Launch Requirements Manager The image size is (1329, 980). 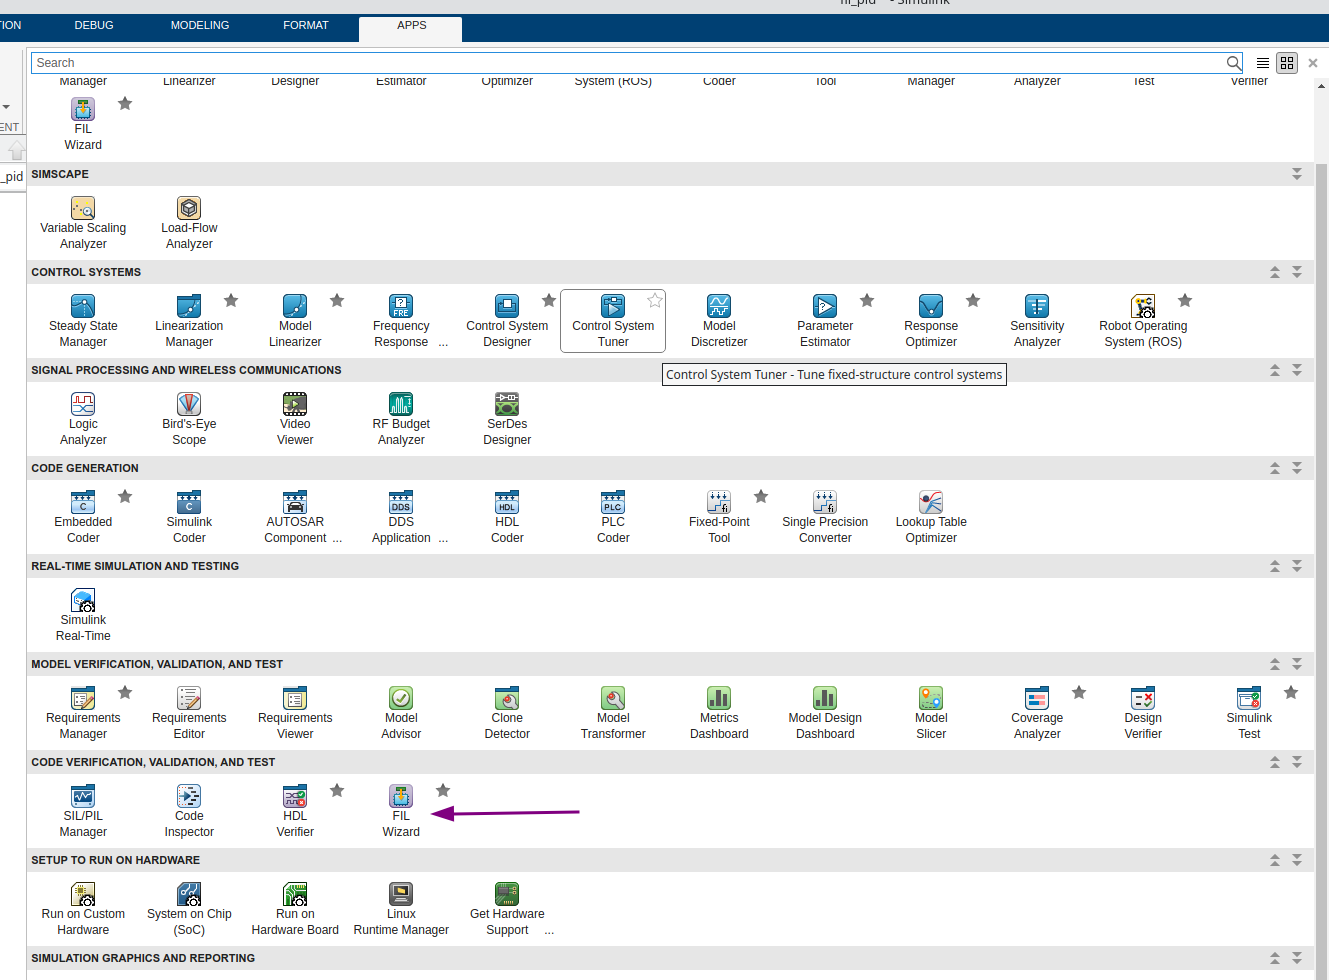(83, 712)
